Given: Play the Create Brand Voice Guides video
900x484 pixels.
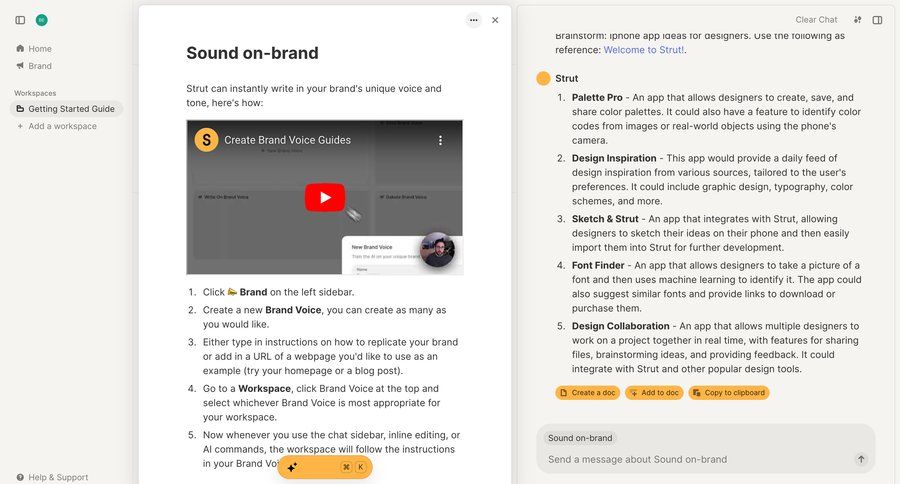Looking at the screenshot, I should (x=325, y=198).
